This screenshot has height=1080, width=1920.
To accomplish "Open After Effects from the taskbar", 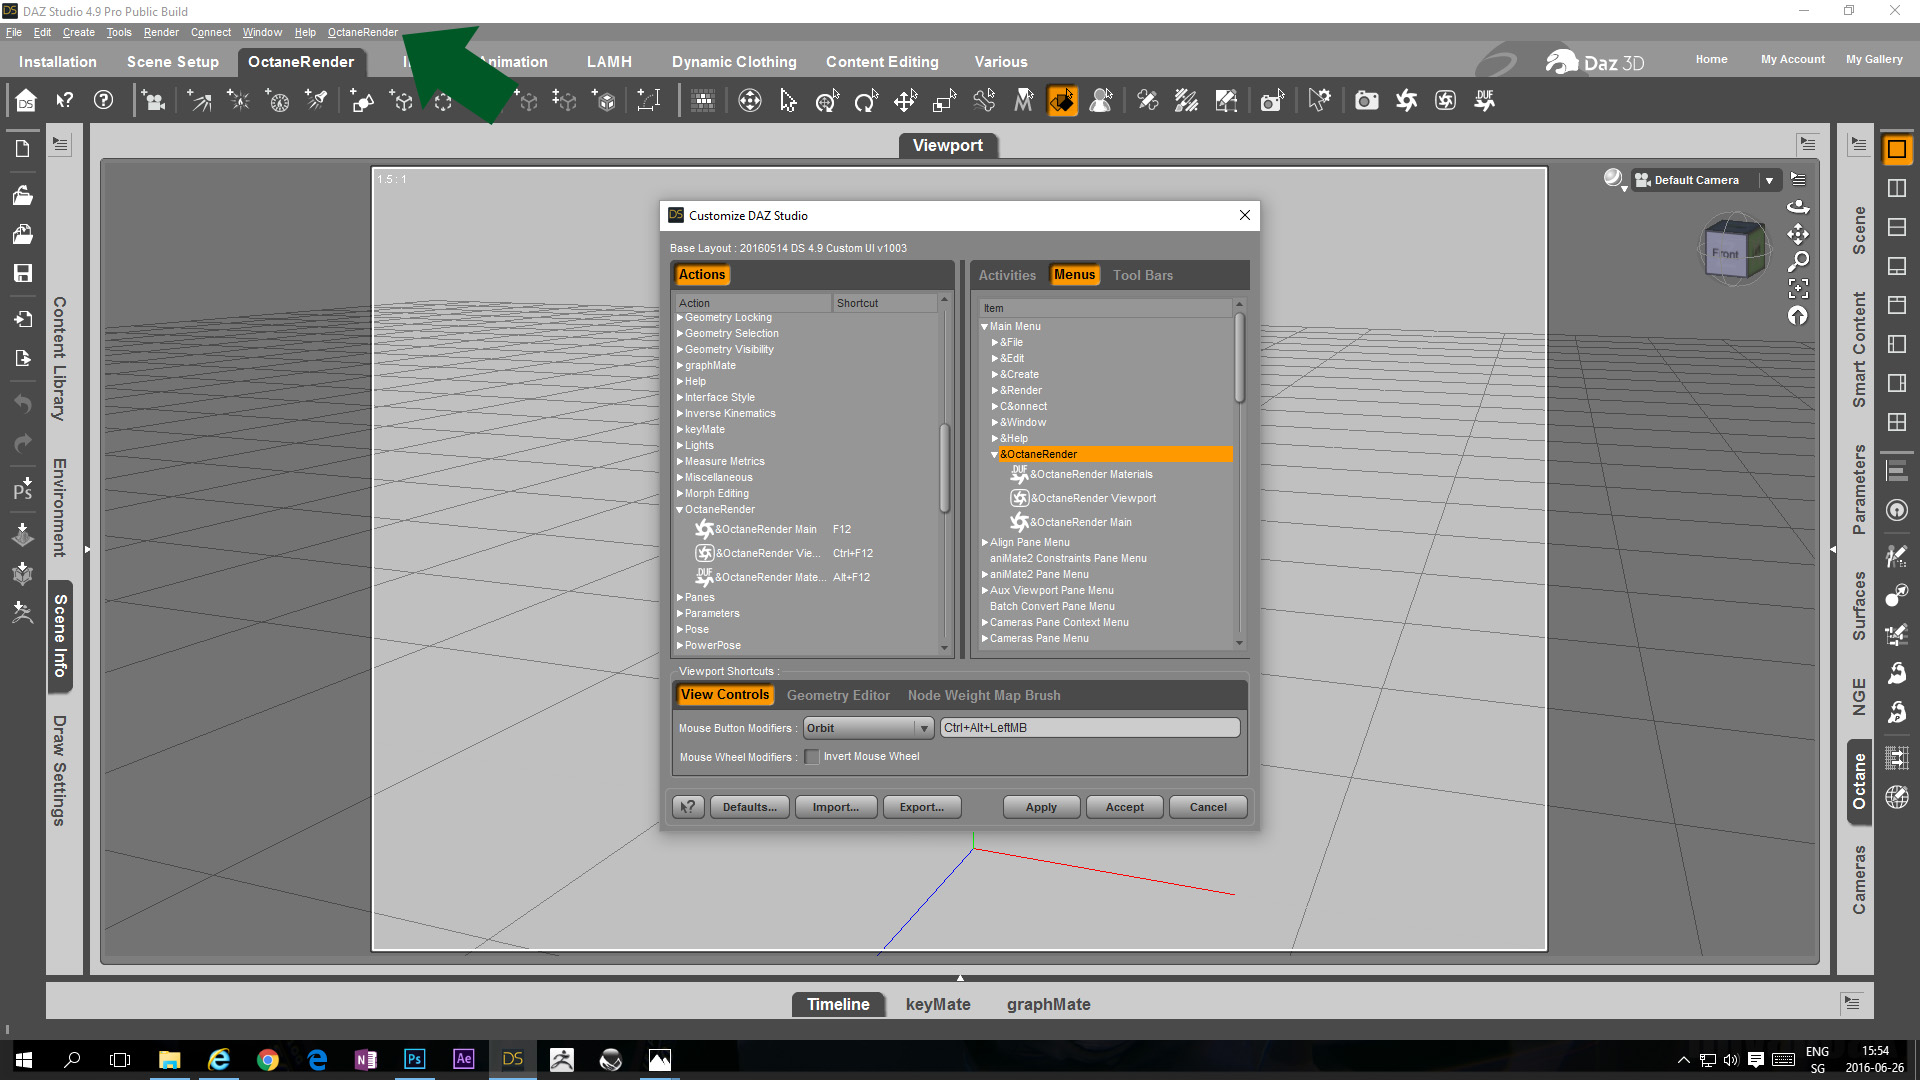I will (x=463, y=1059).
